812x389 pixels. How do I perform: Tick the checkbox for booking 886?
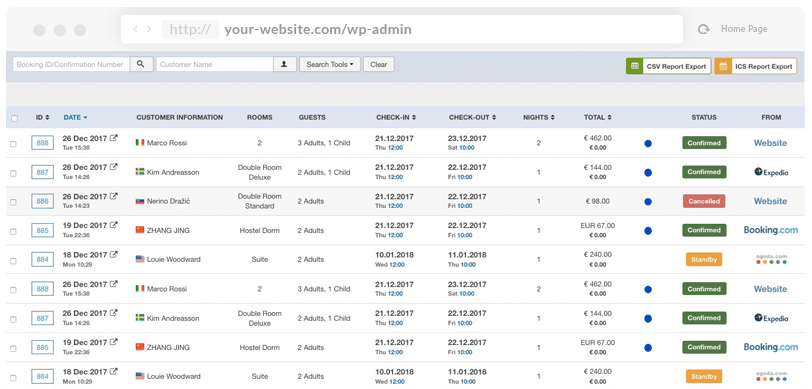(x=13, y=202)
